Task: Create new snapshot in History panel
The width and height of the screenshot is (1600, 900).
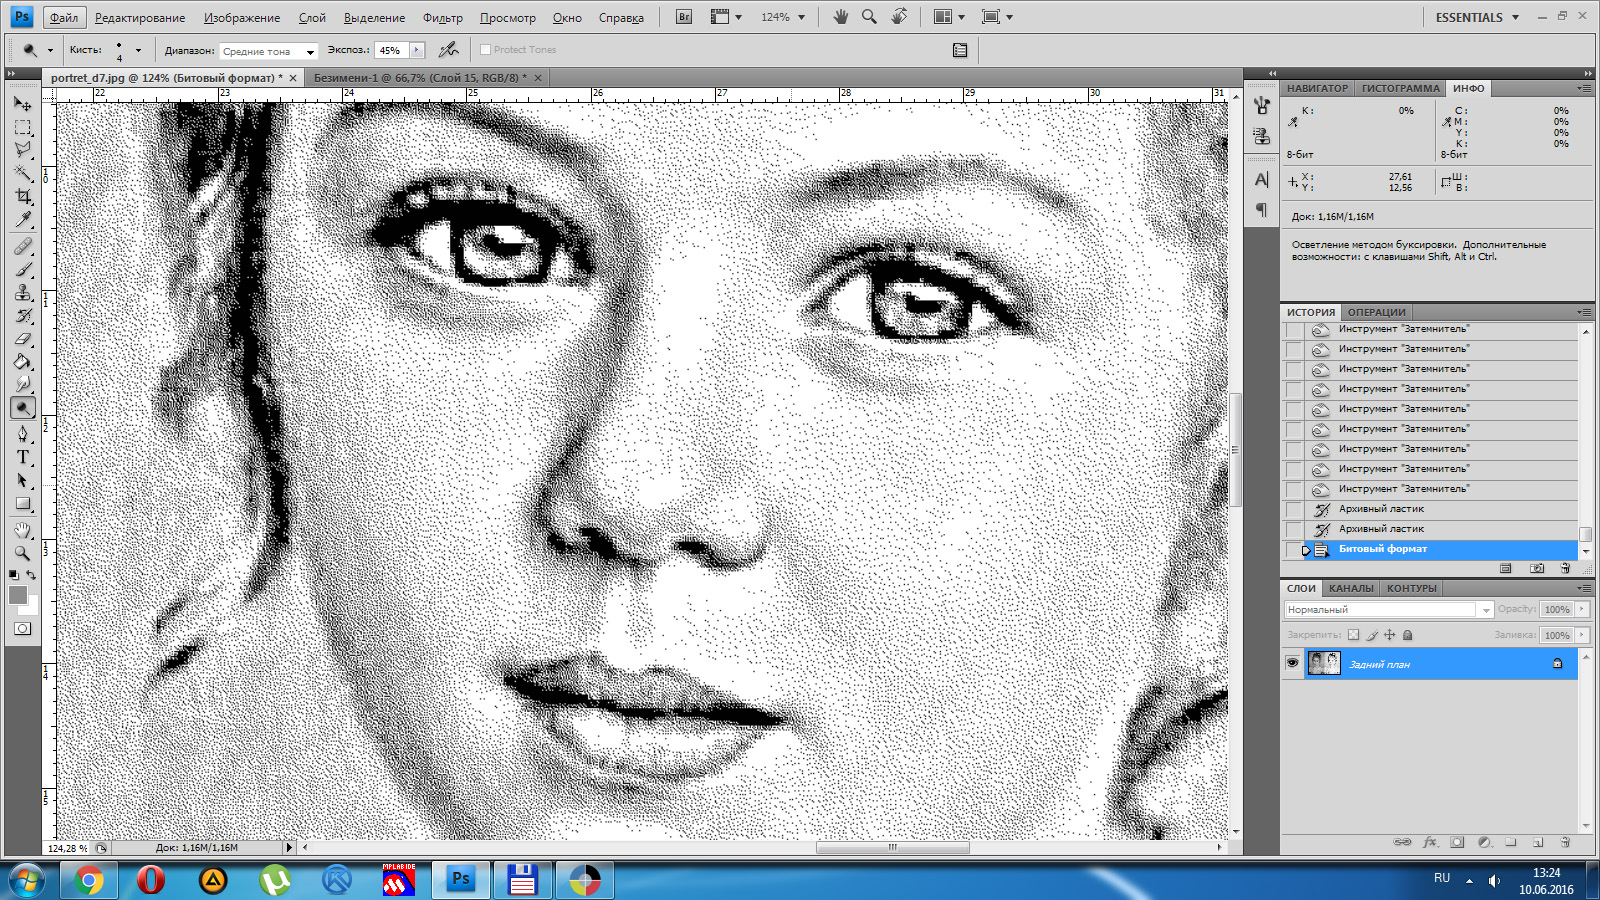Action: (x=1537, y=568)
